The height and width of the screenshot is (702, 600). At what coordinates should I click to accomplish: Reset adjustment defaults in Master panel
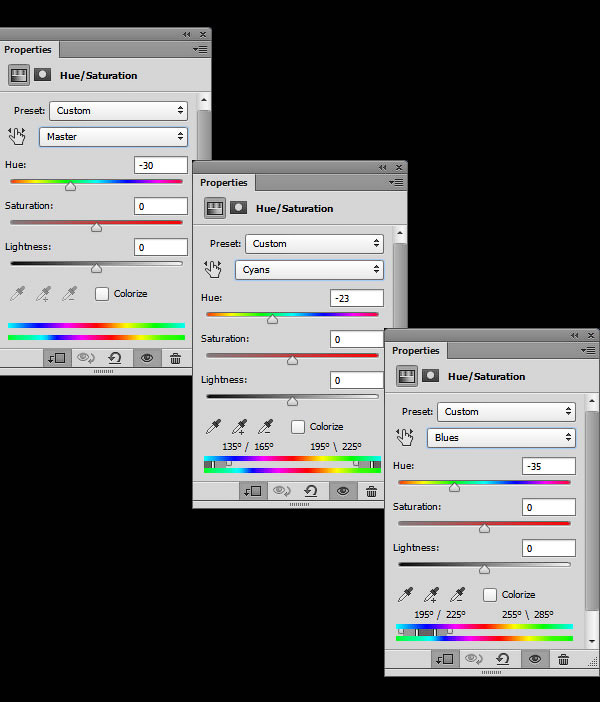coord(115,358)
